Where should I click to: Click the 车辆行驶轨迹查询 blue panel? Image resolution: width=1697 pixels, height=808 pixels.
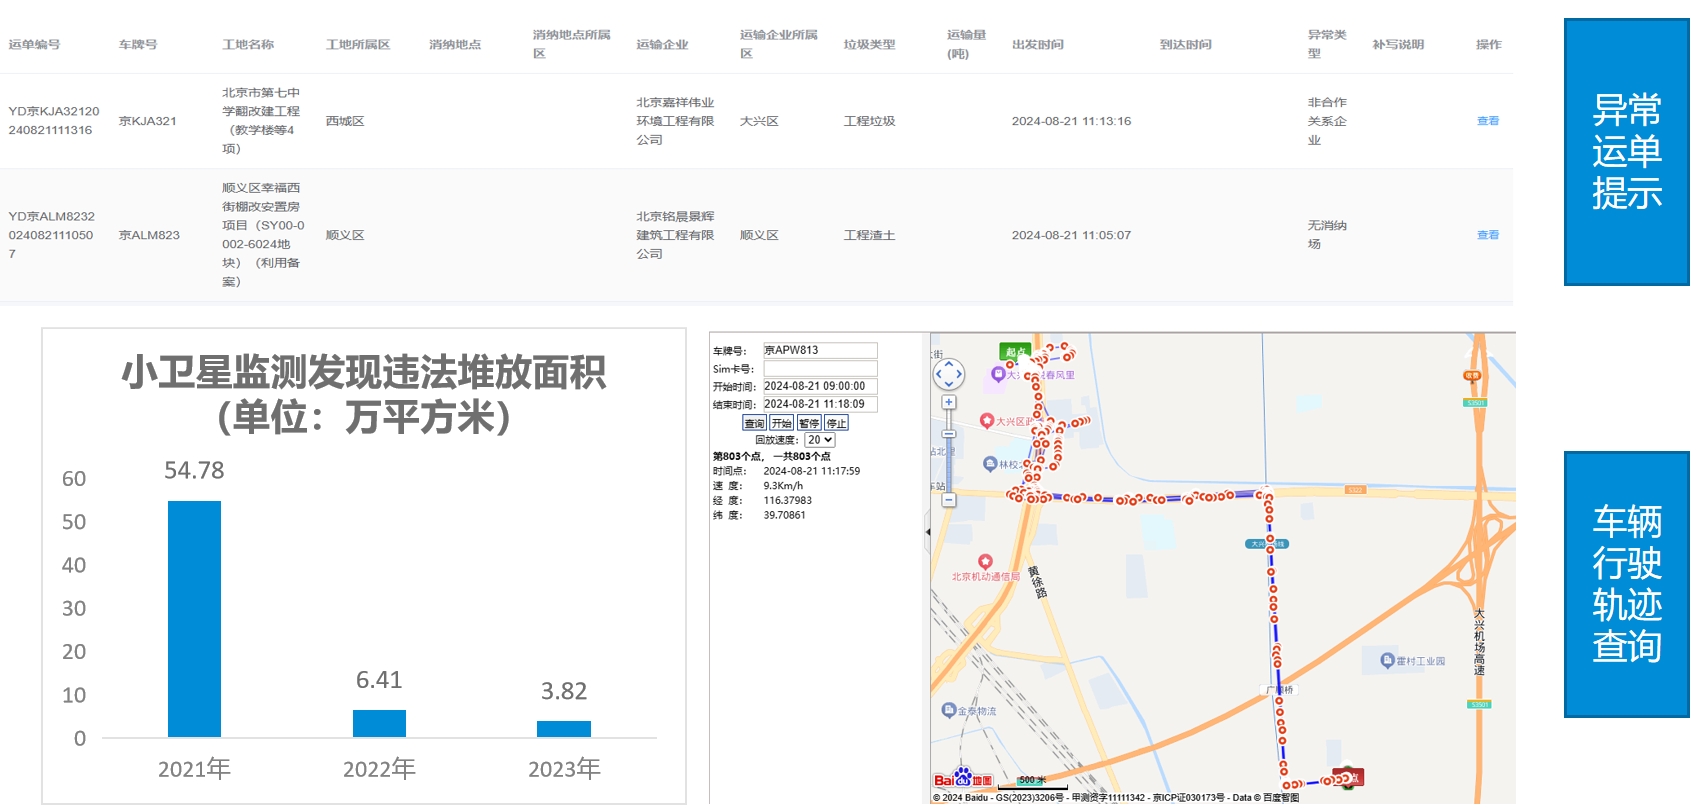(x=1627, y=584)
